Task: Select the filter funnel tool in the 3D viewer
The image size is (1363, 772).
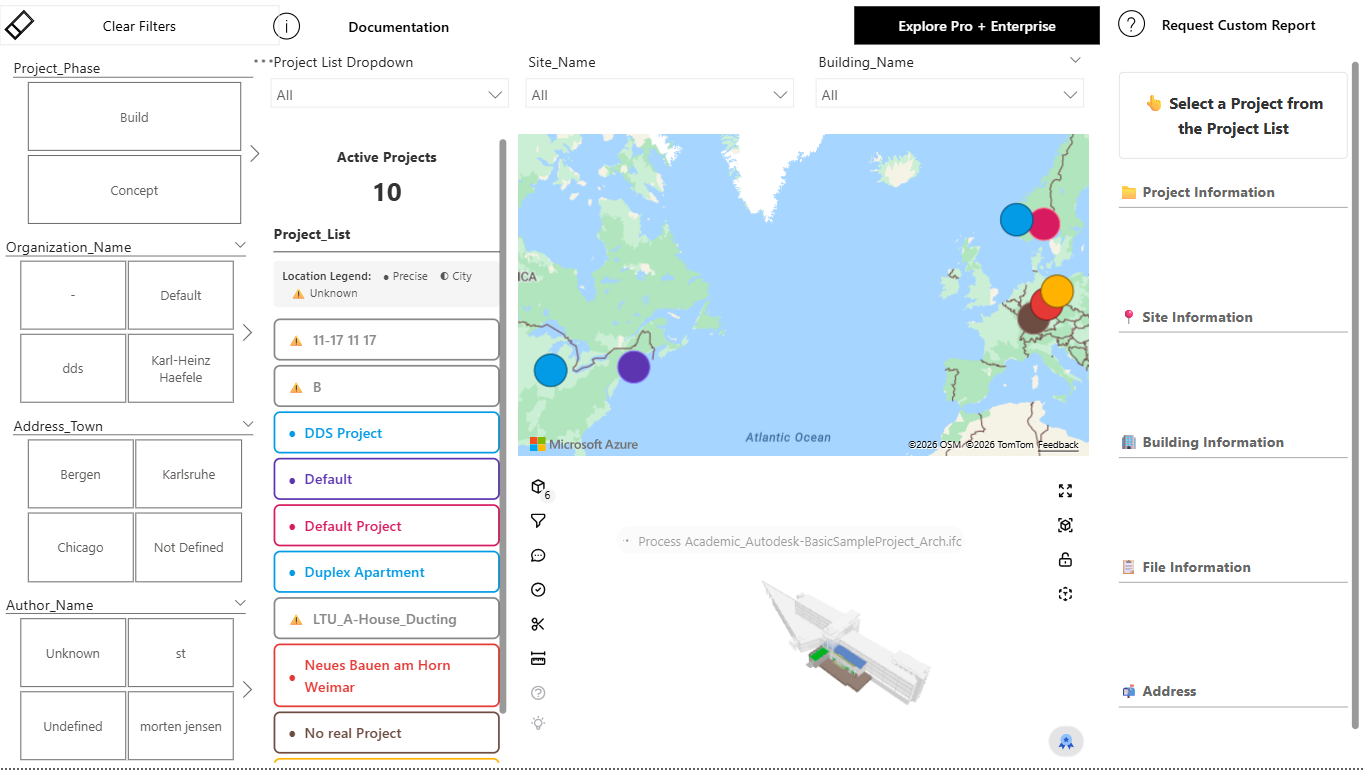Action: 537,520
